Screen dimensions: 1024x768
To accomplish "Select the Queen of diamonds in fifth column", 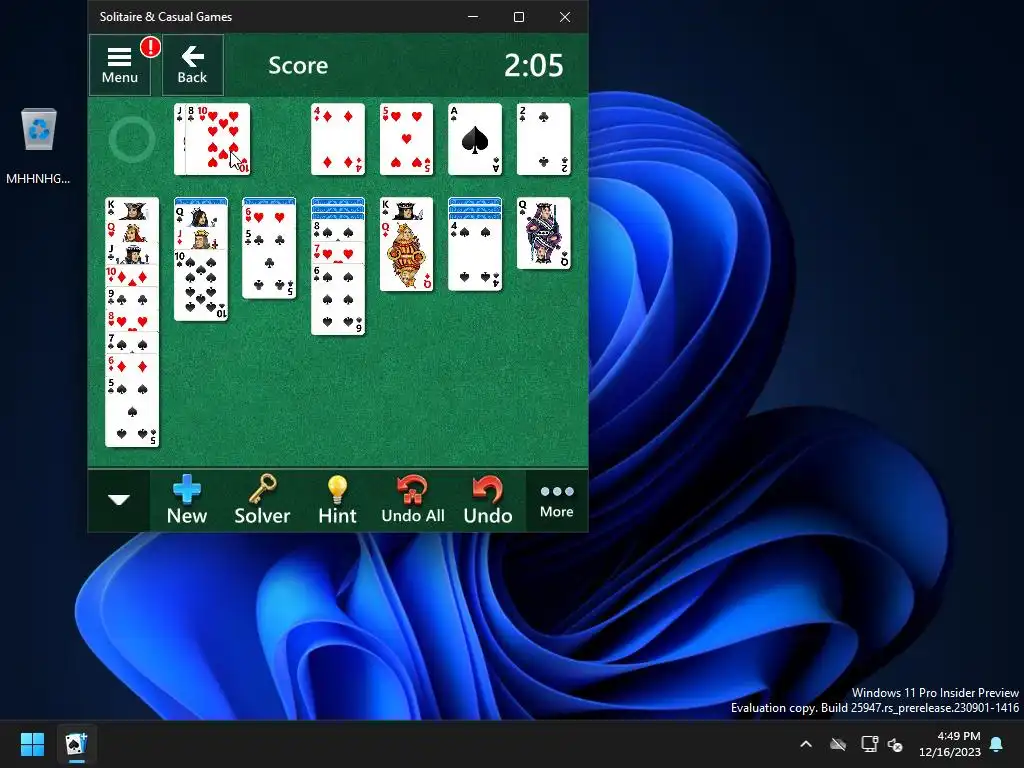I will pos(406,255).
